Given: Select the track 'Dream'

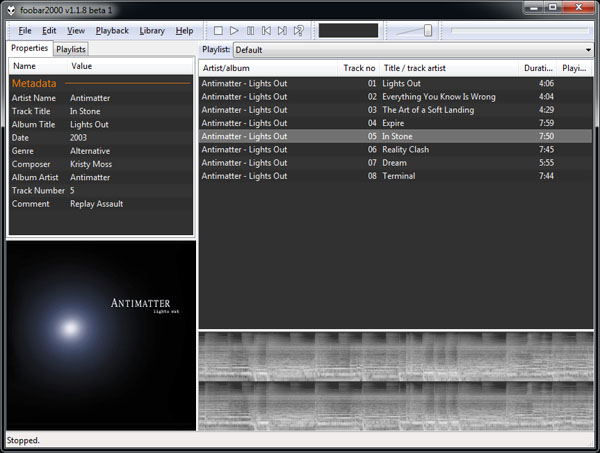Looking at the screenshot, I should click(x=395, y=163).
